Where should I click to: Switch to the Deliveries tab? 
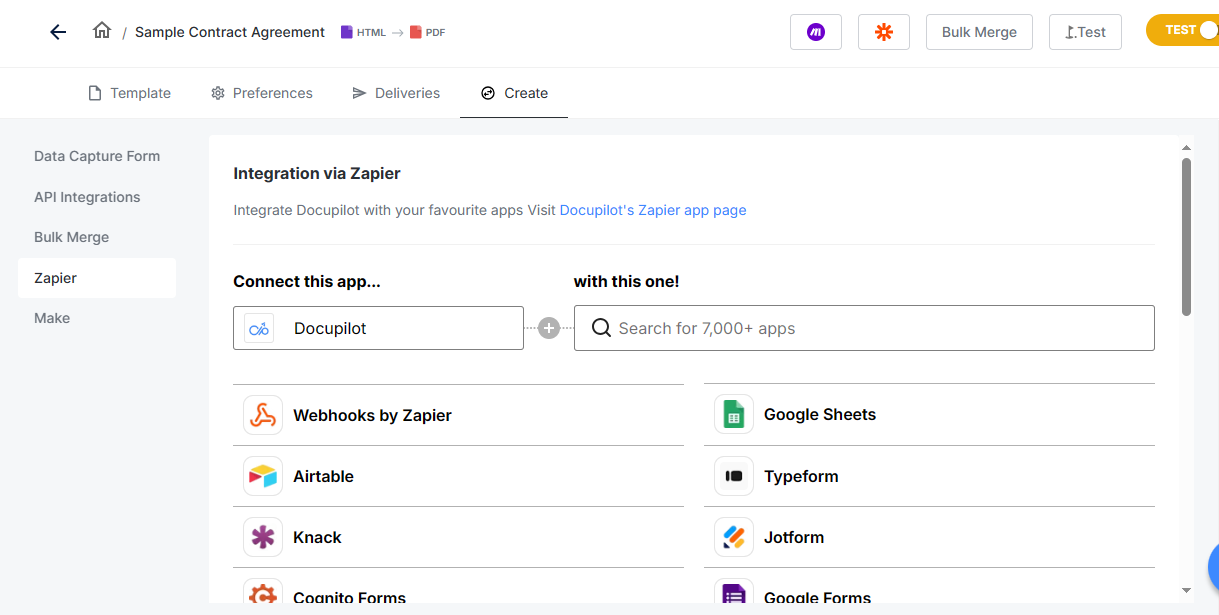[396, 93]
